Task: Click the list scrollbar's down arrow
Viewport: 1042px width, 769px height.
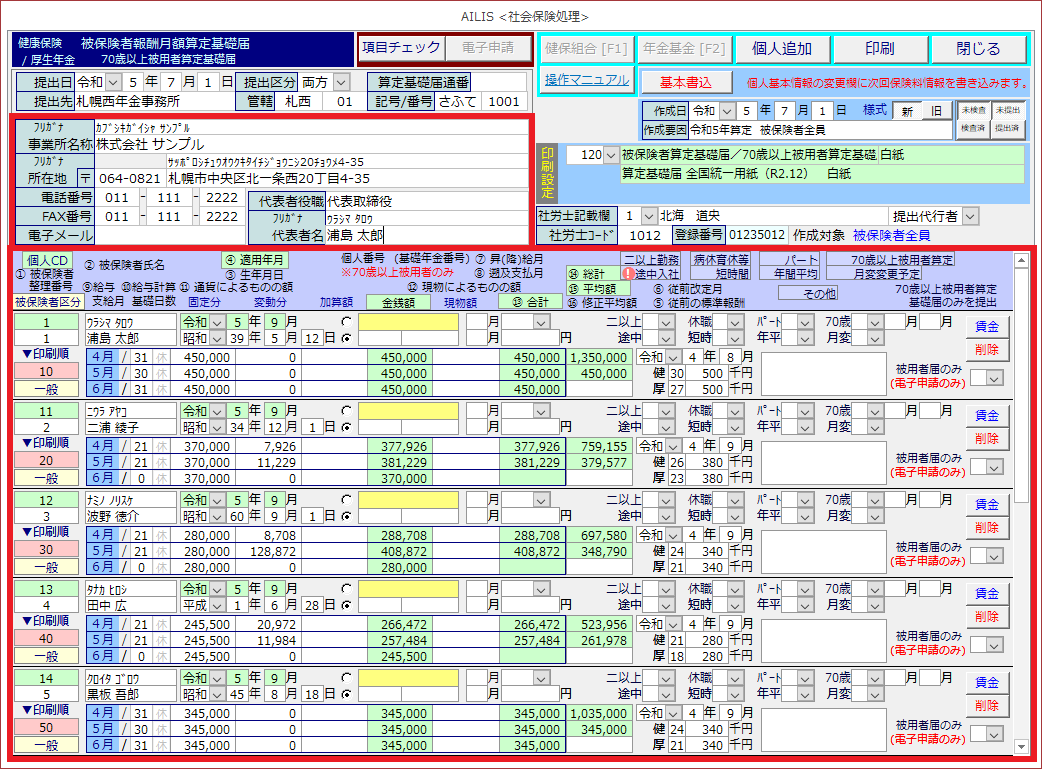Action: tap(1021, 746)
